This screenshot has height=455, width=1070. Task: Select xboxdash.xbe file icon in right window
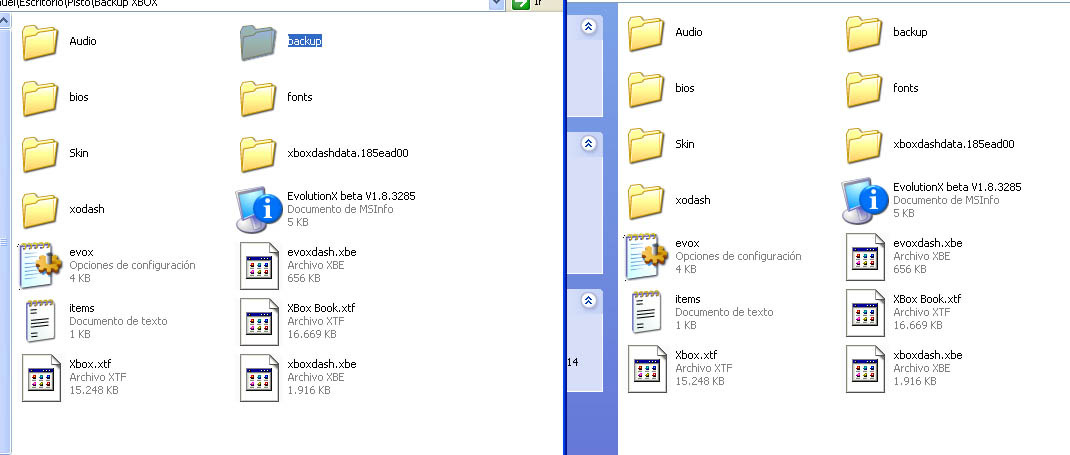pos(865,368)
